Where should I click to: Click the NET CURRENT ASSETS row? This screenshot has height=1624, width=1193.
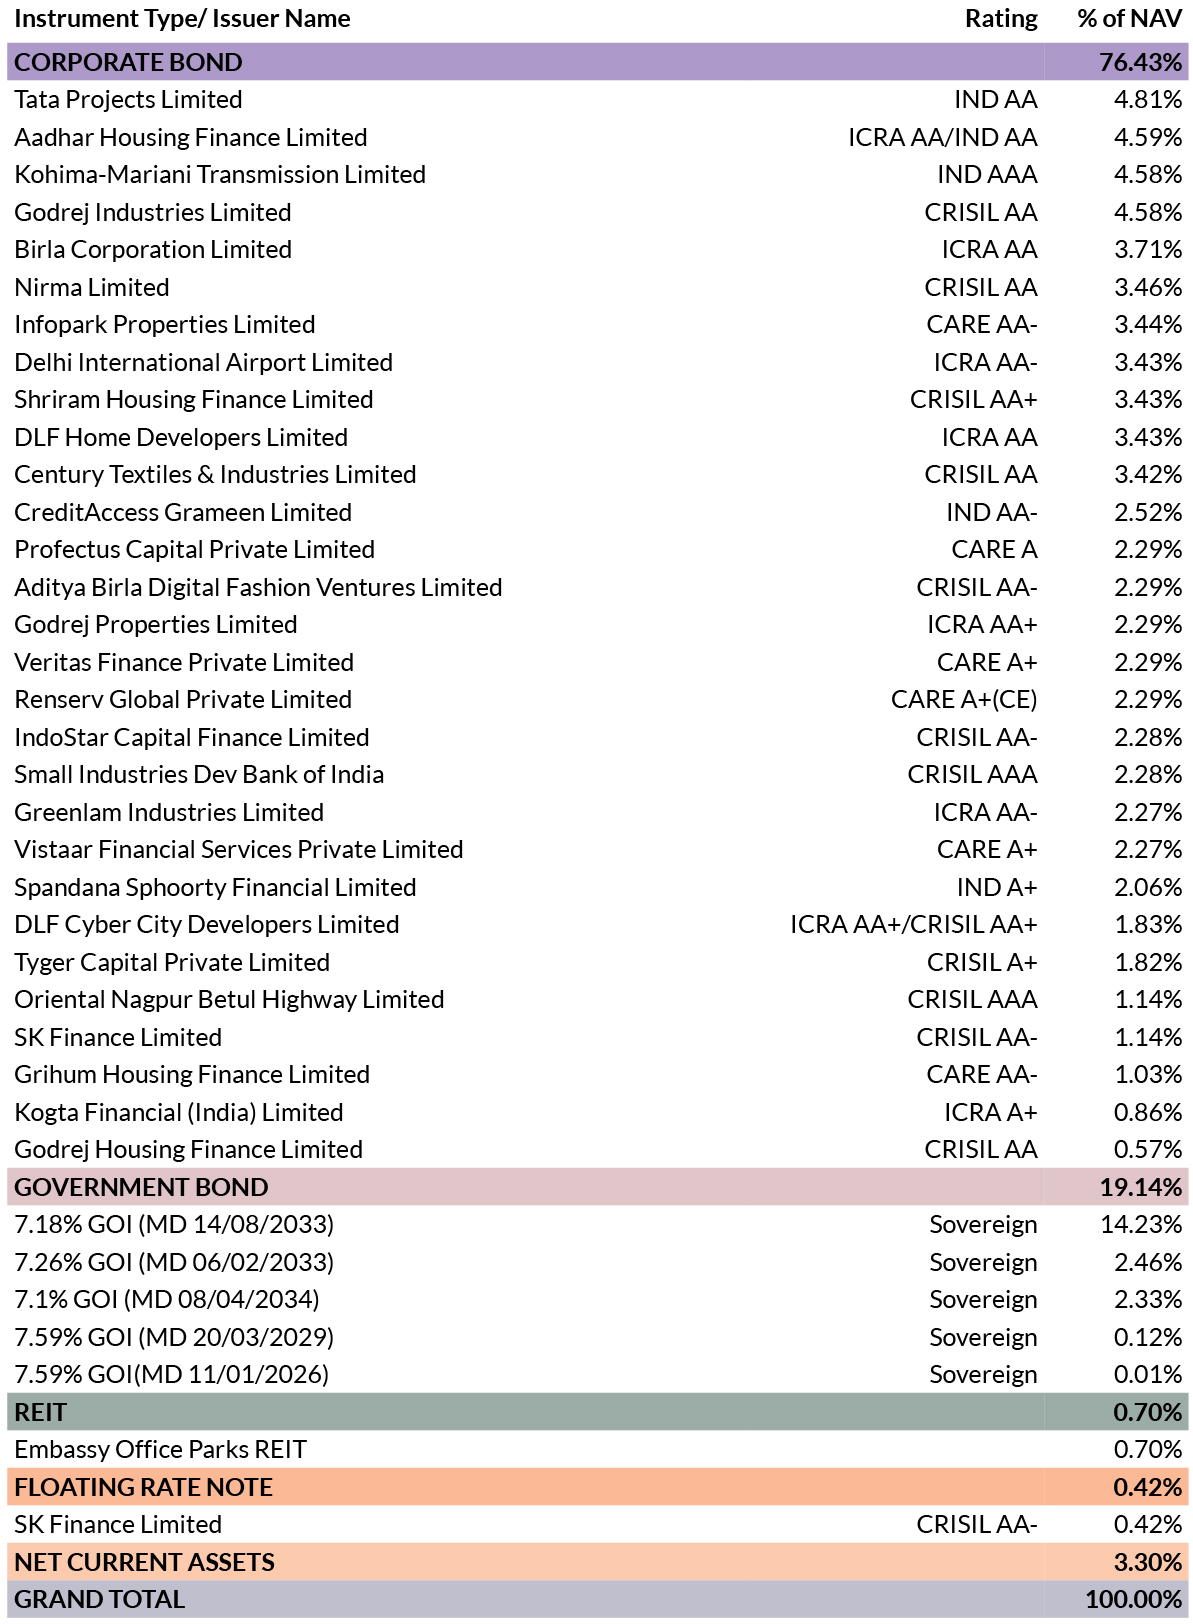pyautogui.click(x=597, y=1562)
